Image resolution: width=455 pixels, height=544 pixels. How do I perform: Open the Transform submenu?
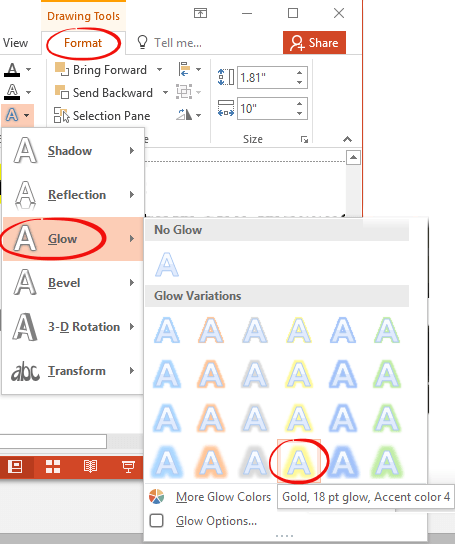pyautogui.click(x=73, y=371)
